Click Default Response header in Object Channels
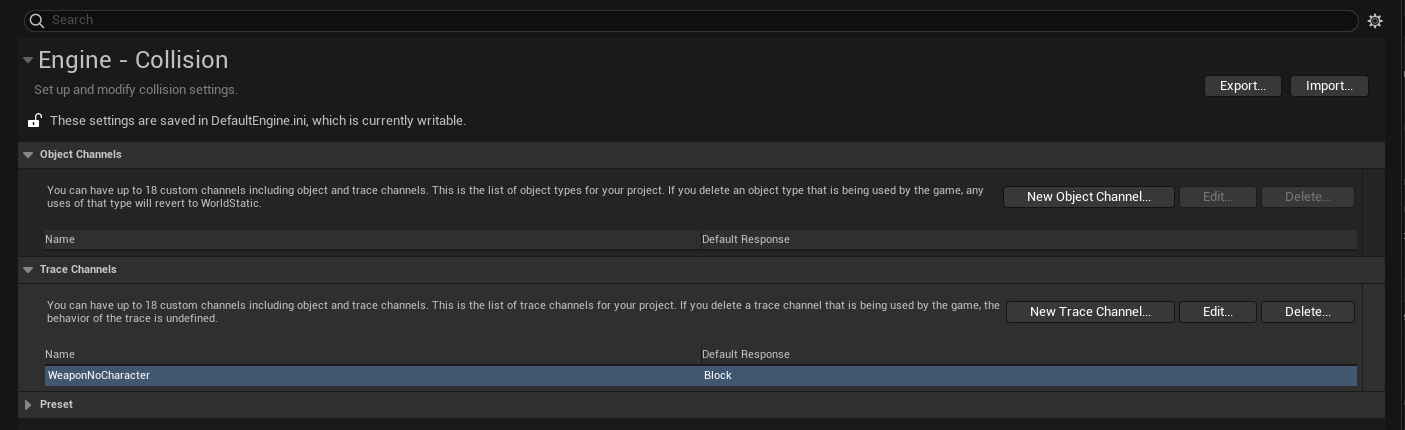The width and height of the screenshot is (1405, 430). (x=745, y=240)
